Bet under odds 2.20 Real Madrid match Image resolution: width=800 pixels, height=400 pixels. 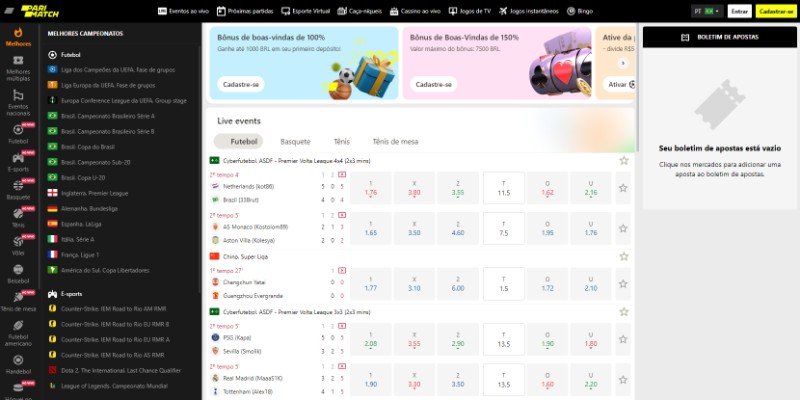pyautogui.click(x=591, y=380)
